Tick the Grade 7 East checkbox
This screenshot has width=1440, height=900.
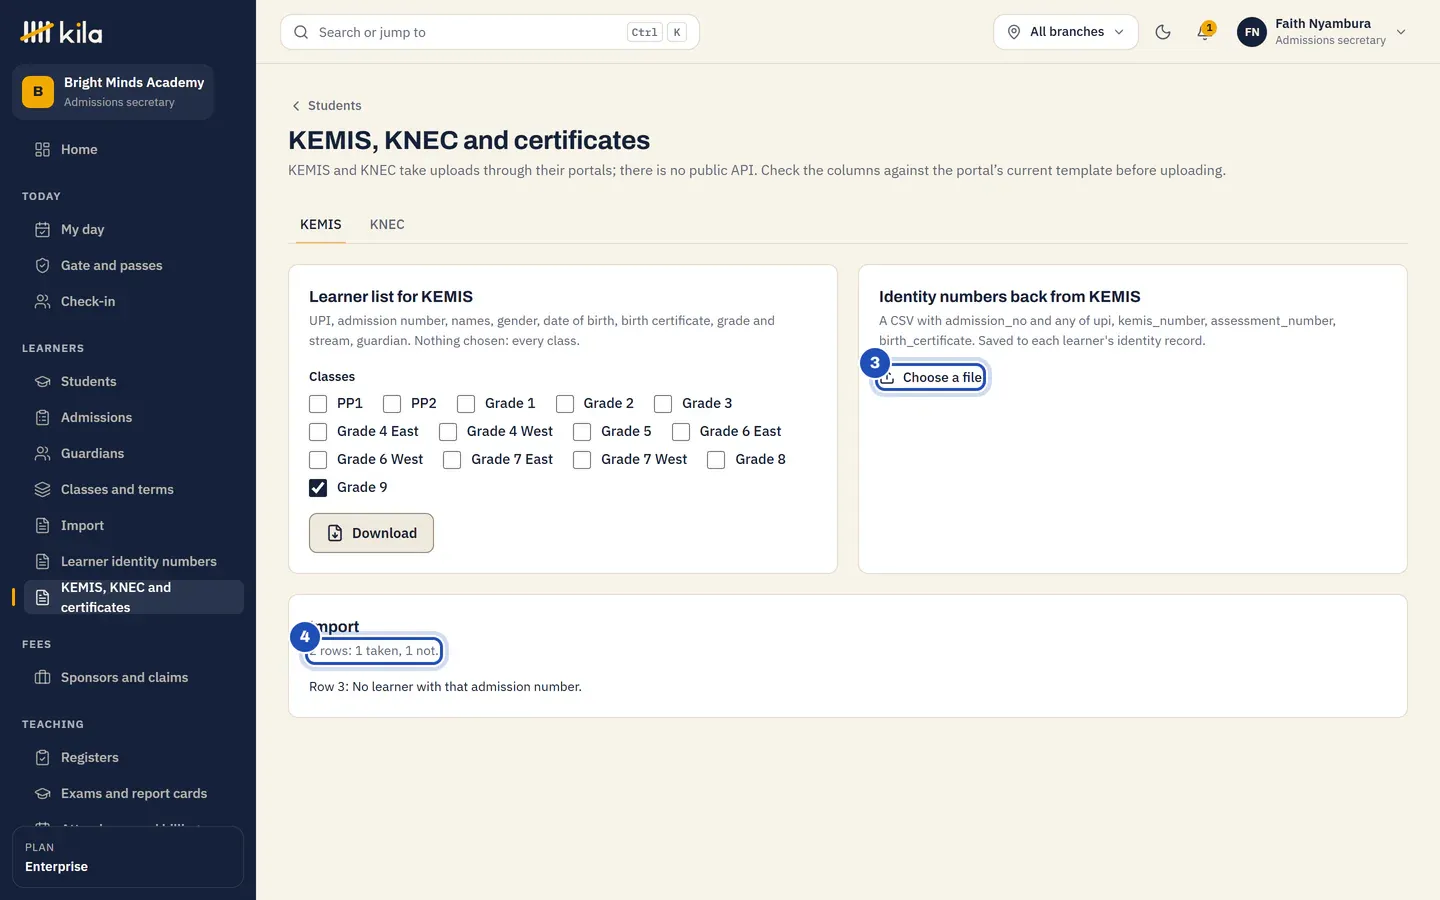click(x=452, y=460)
